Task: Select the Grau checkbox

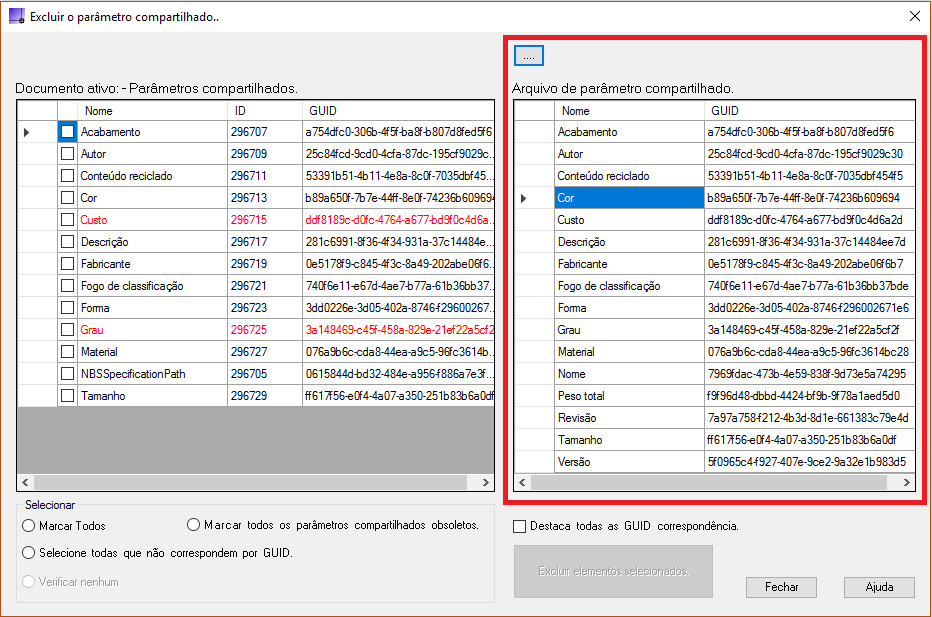Action: click(67, 329)
